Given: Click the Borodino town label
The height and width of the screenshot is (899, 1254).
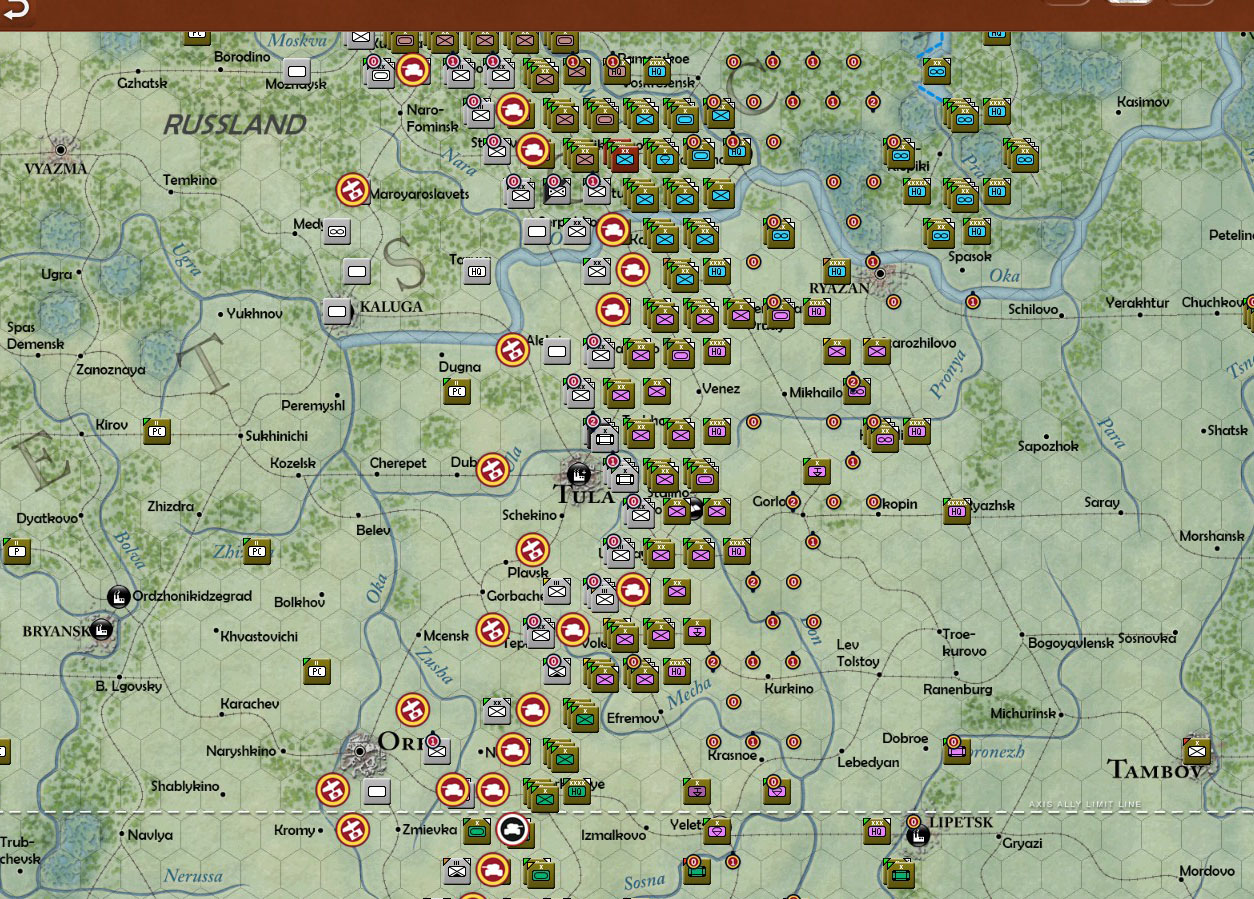Looking at the screenshot, I should [x=242, y=57].
